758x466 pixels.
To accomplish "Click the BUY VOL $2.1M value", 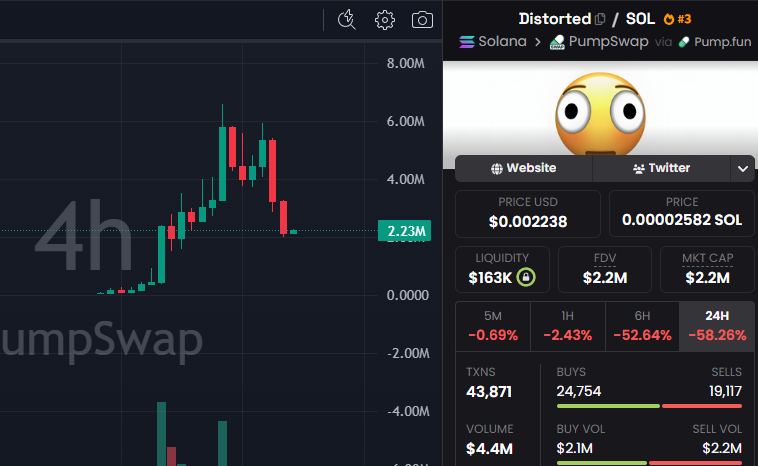I will tap(574, 448).
